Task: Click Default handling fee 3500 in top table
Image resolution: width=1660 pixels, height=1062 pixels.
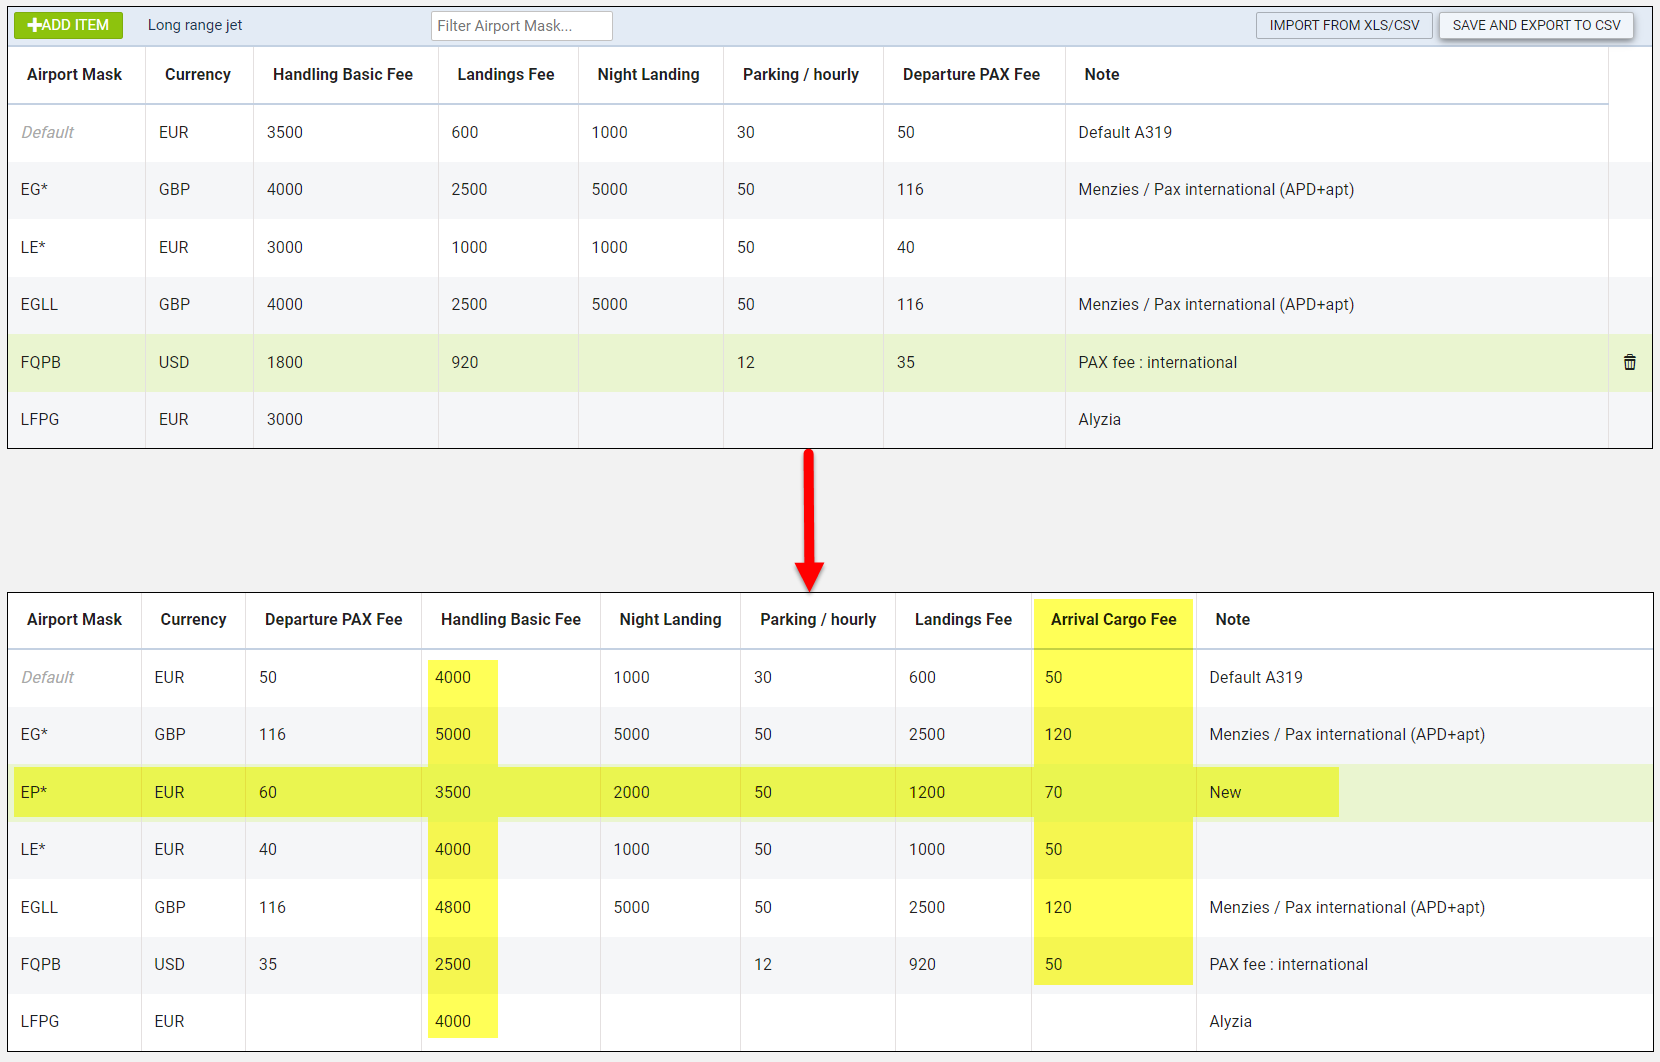Action: click(285, 132)
